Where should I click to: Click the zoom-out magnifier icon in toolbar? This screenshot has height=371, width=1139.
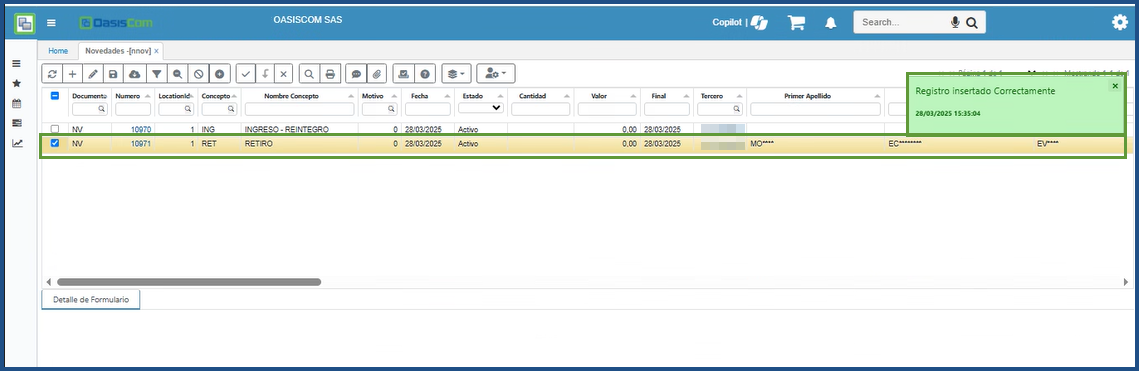(x=177, y=74)
